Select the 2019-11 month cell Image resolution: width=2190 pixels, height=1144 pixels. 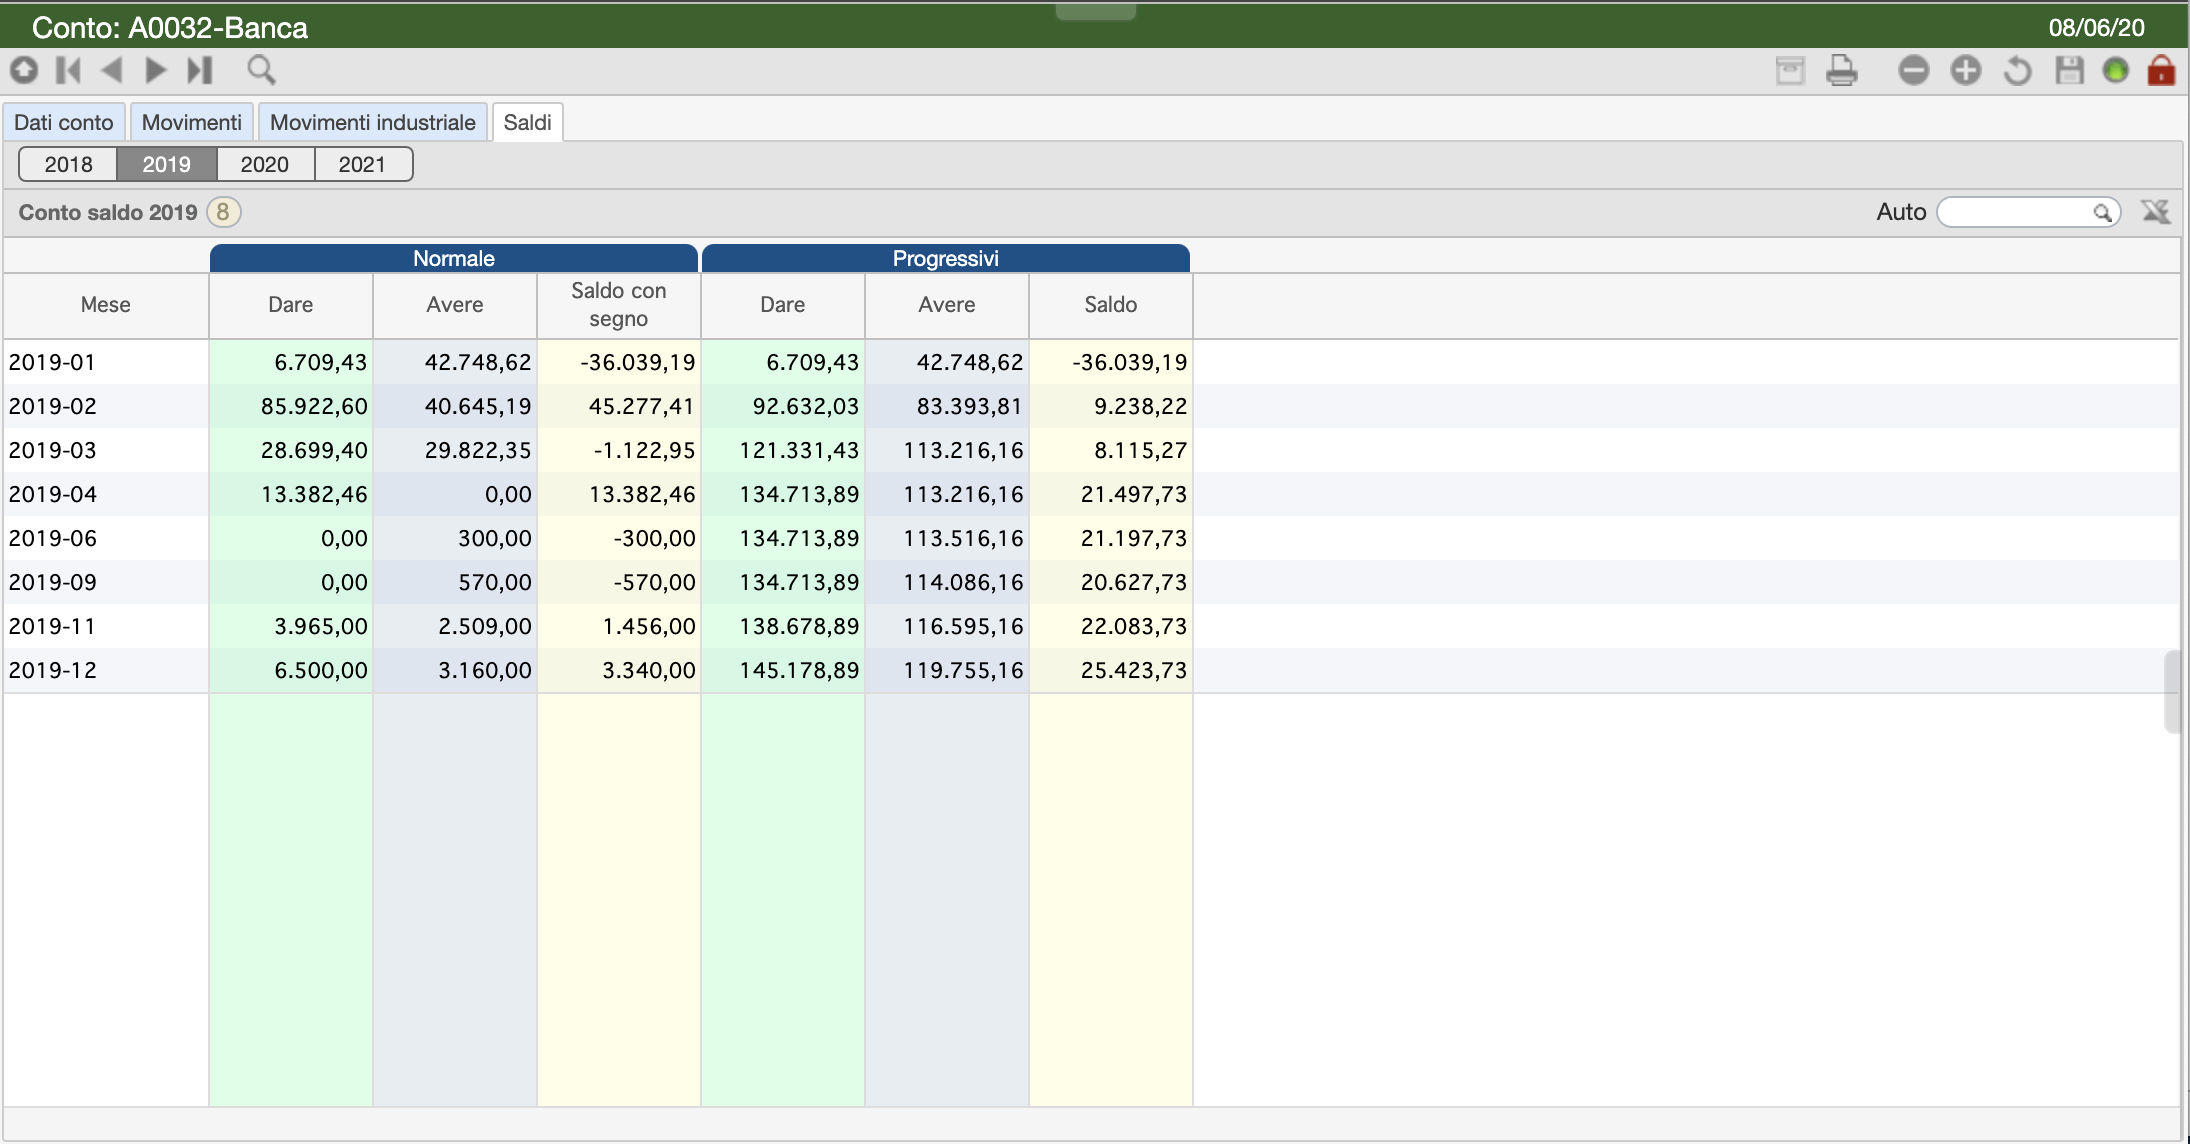coord(106,626)
